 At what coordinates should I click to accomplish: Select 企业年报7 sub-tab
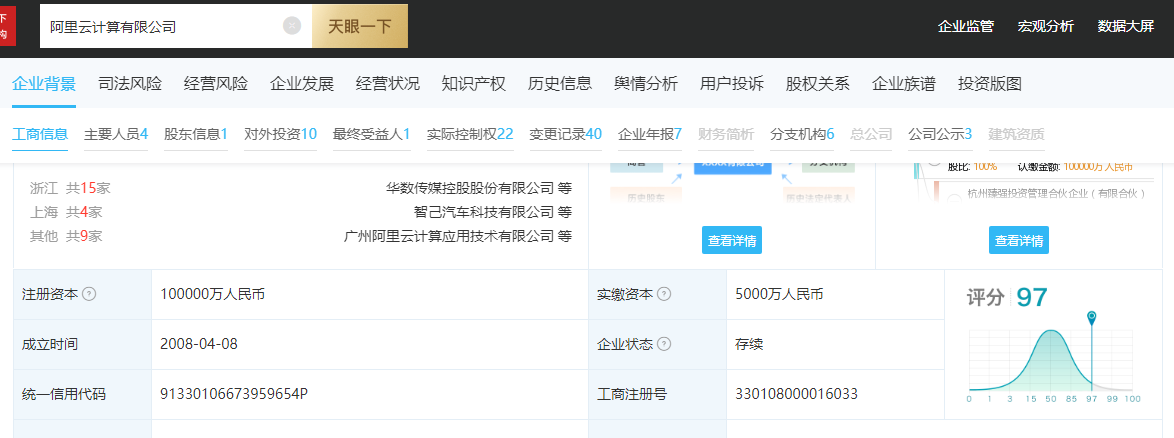[650, 135]
